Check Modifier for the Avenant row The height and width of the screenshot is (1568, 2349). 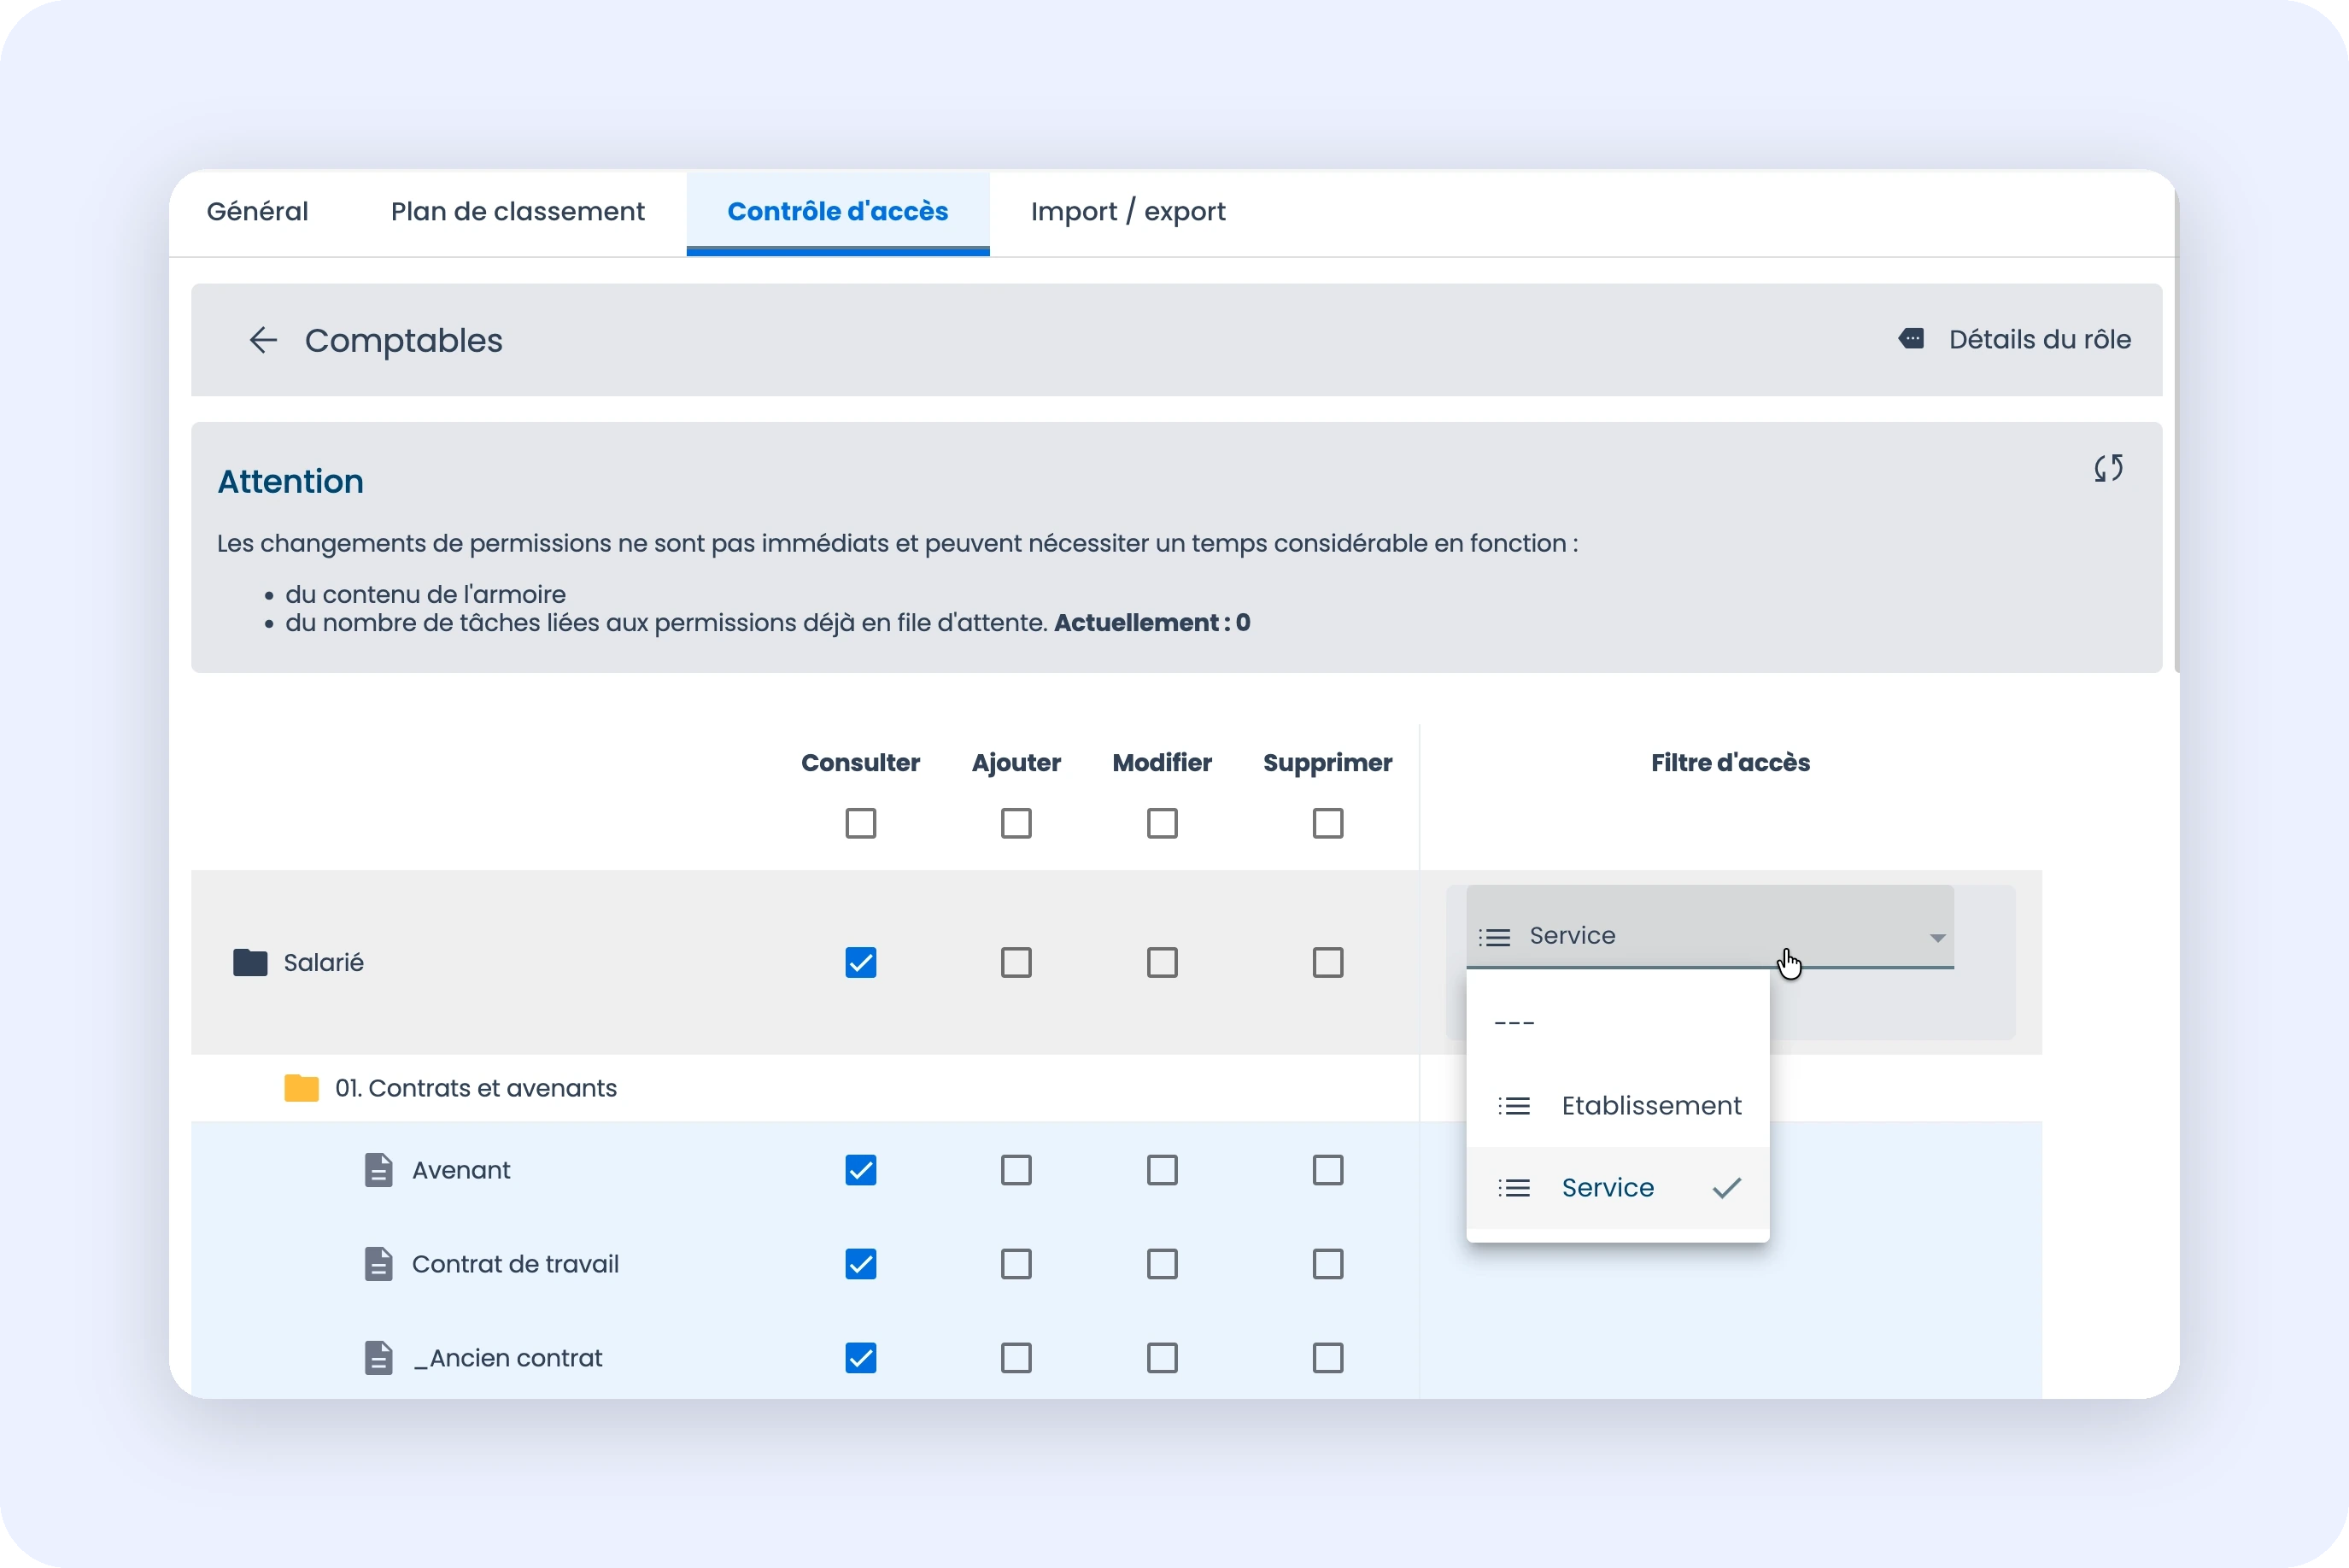pyautogui.click(x=1162, y=1170)
